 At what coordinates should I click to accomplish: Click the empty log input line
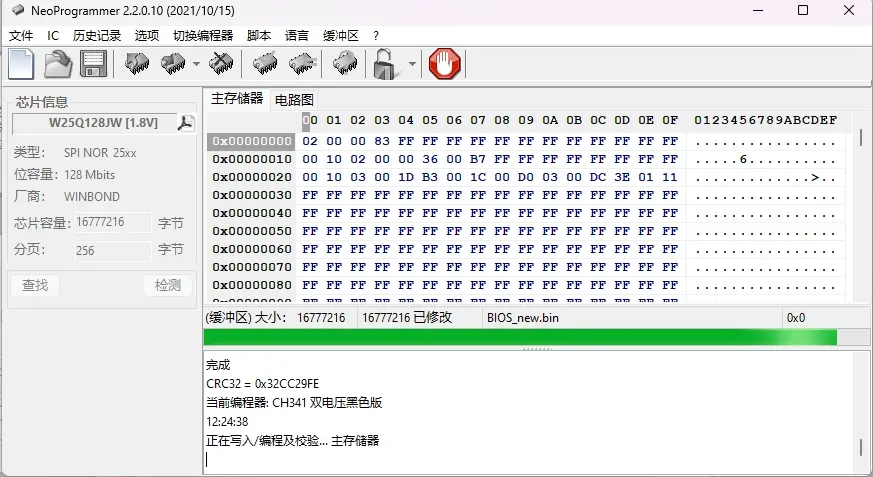tap(529, 460)
